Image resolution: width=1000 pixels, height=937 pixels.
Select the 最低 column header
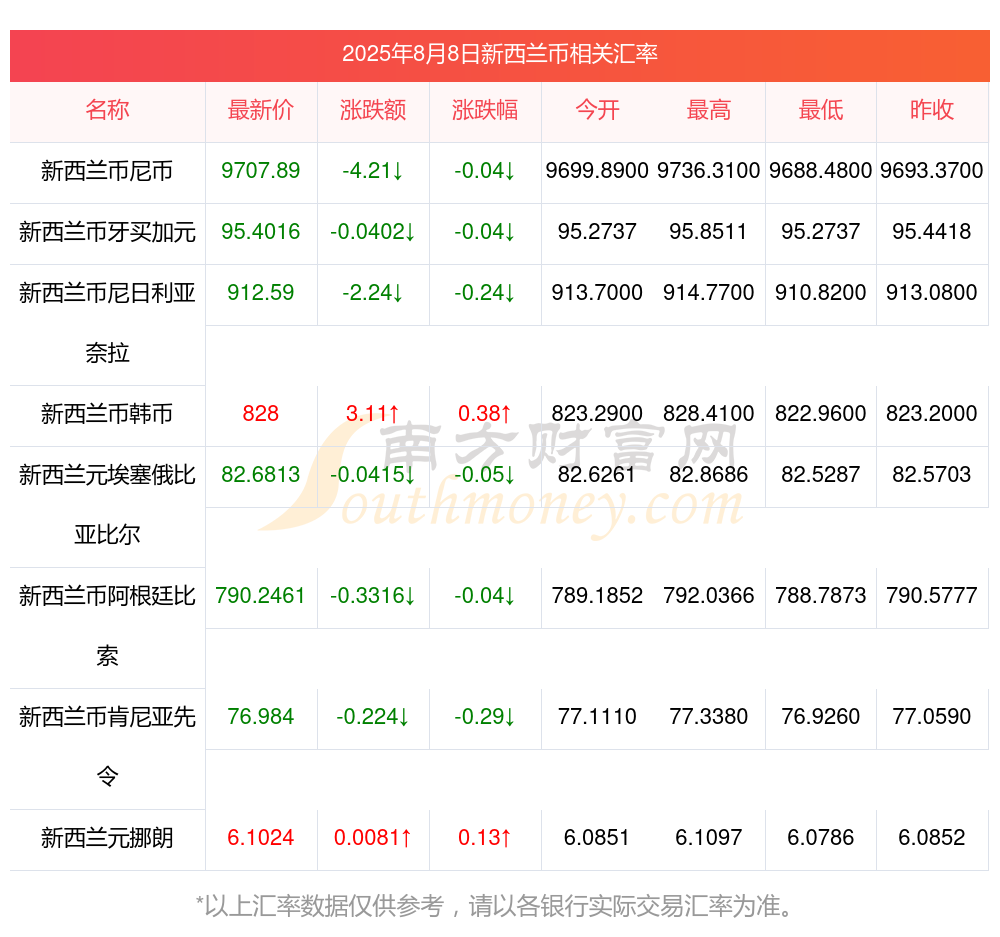click(x=821, y=110)
